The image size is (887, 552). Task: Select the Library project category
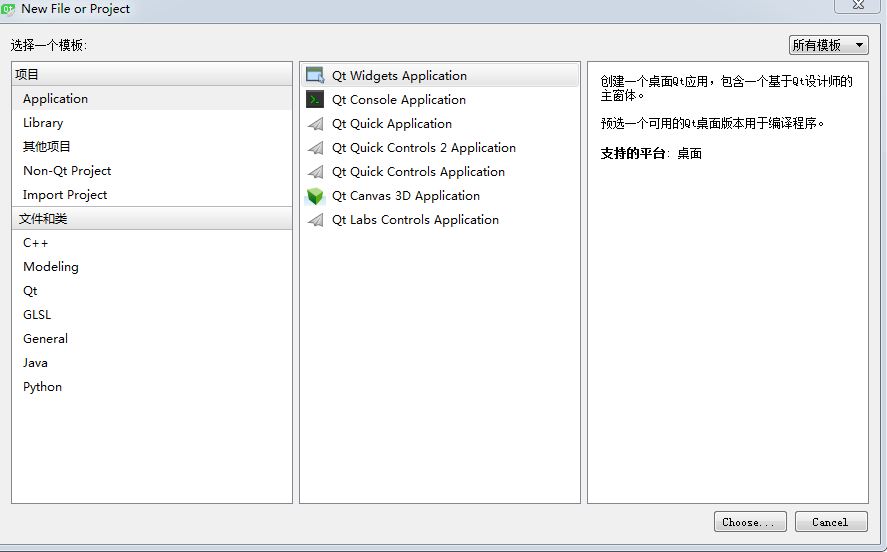coord(43,123)
